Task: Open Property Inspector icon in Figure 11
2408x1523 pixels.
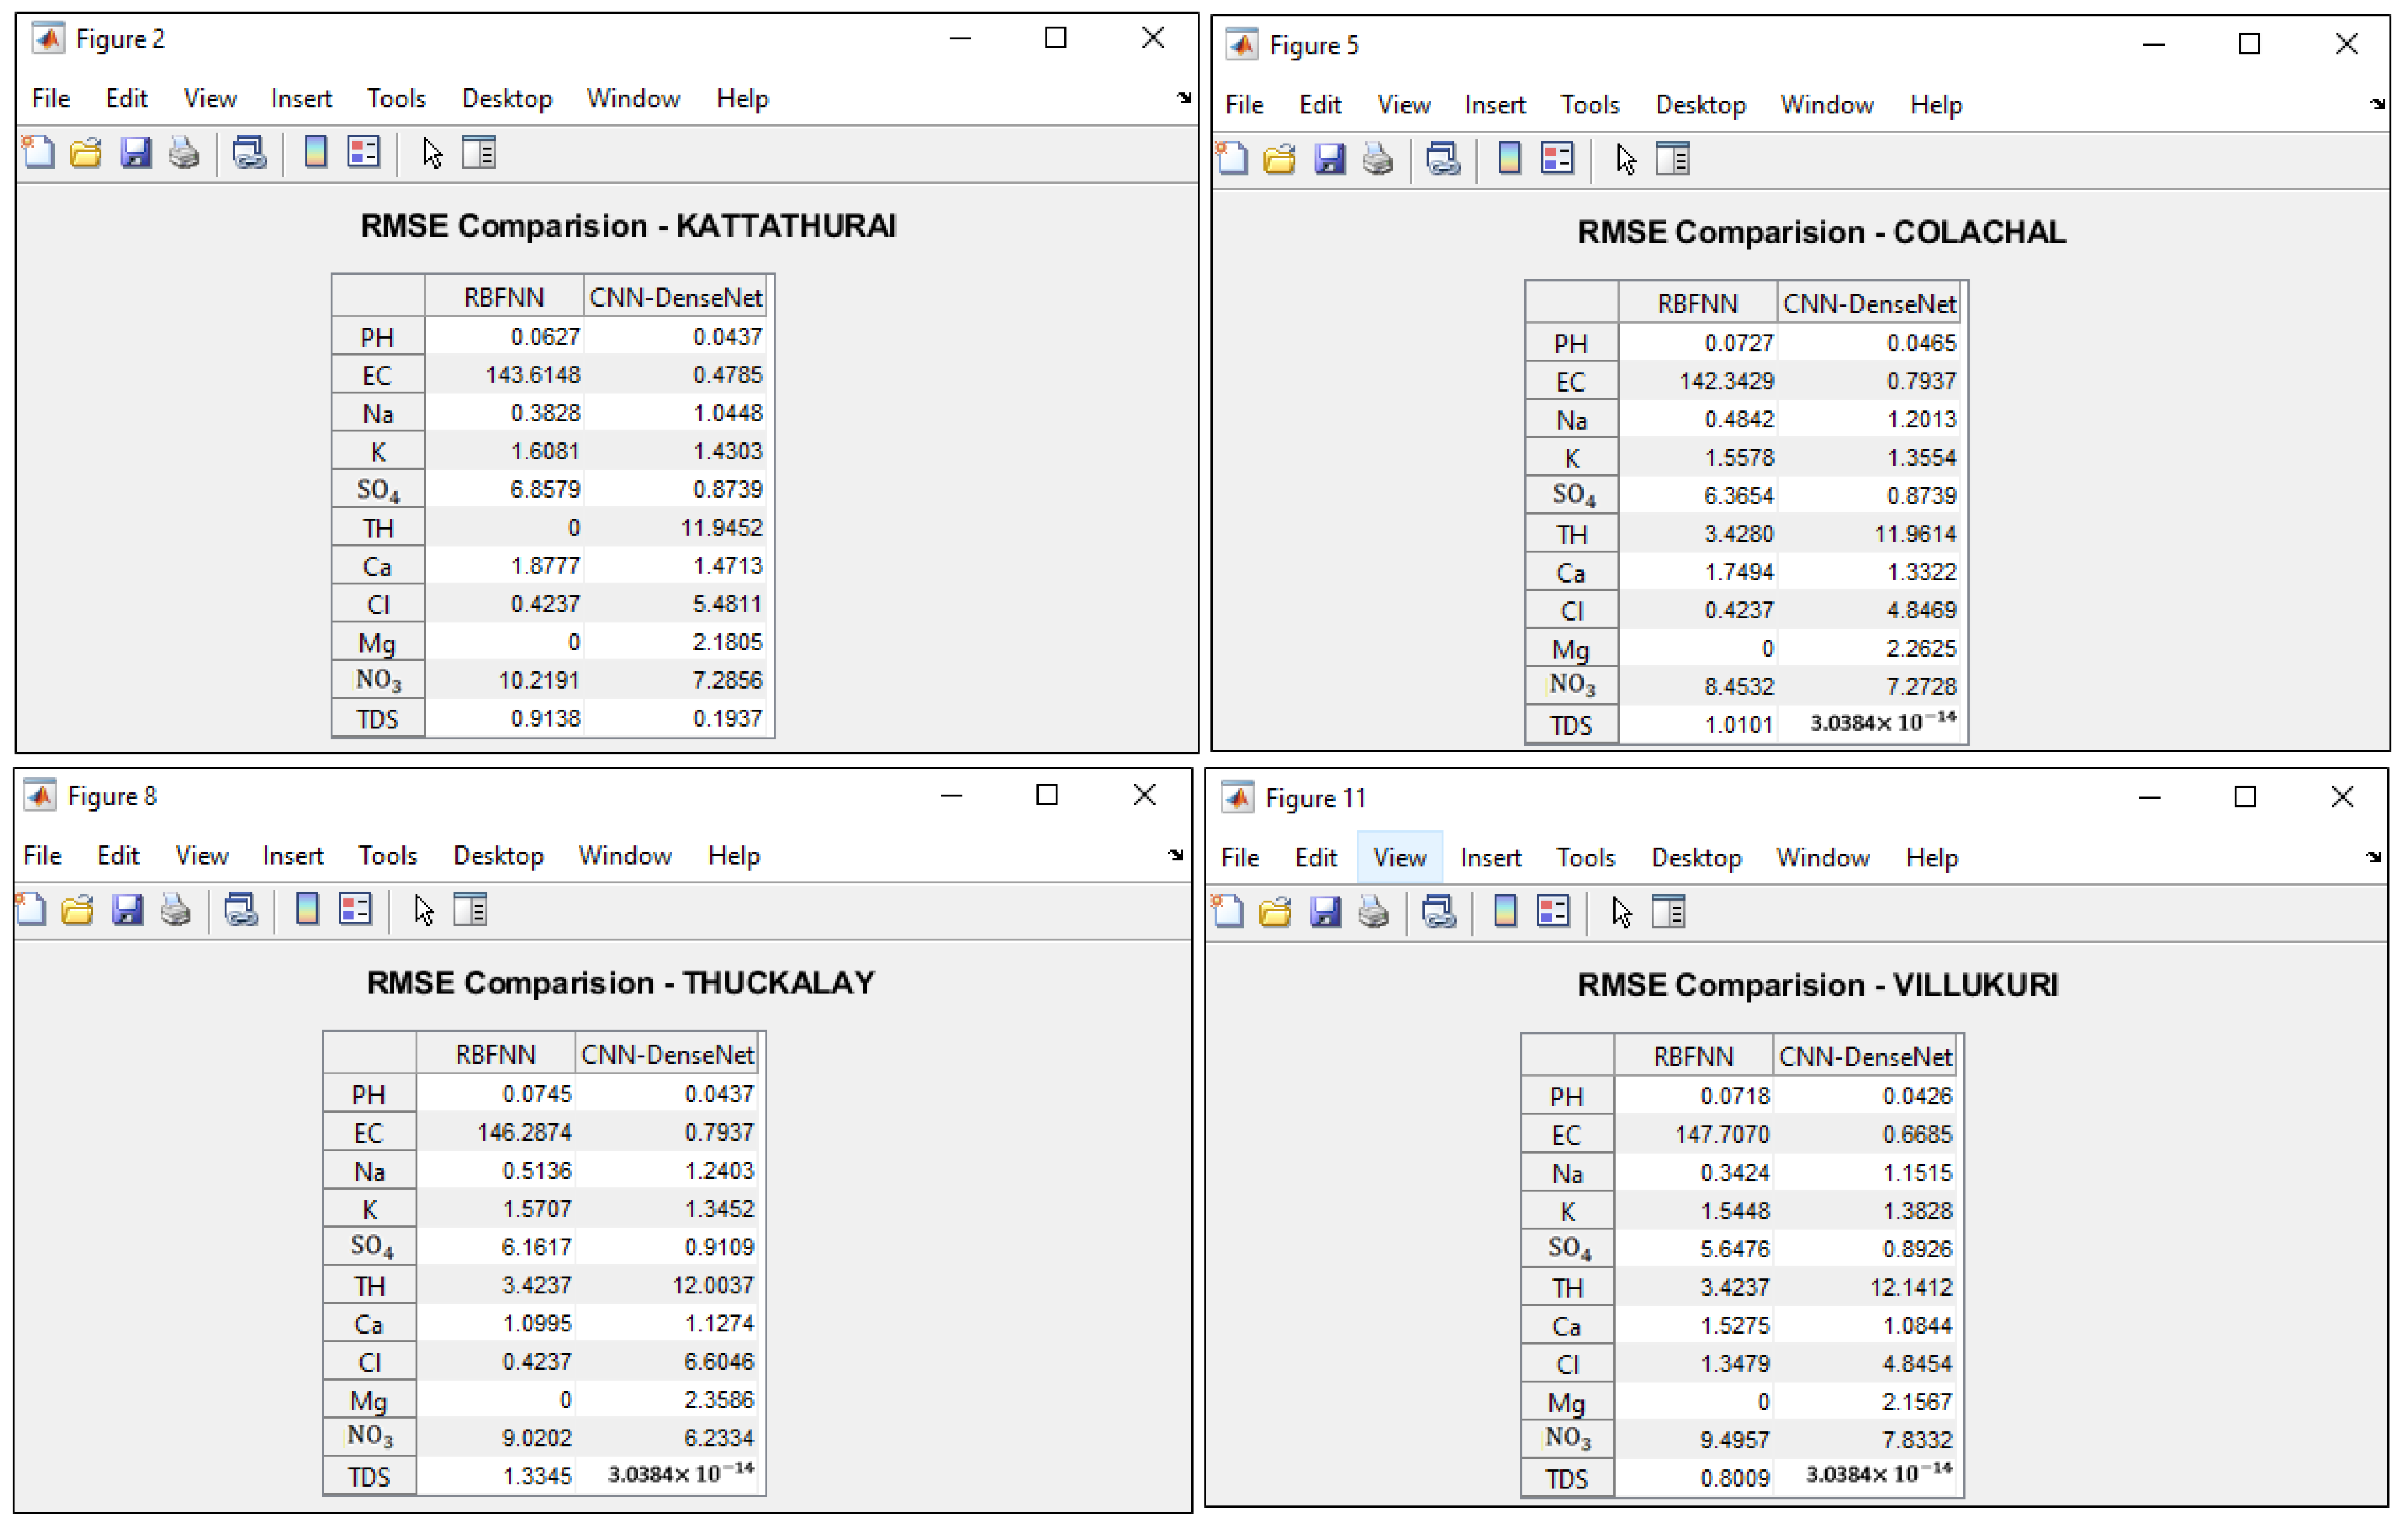Action: tap(1668, 912)
